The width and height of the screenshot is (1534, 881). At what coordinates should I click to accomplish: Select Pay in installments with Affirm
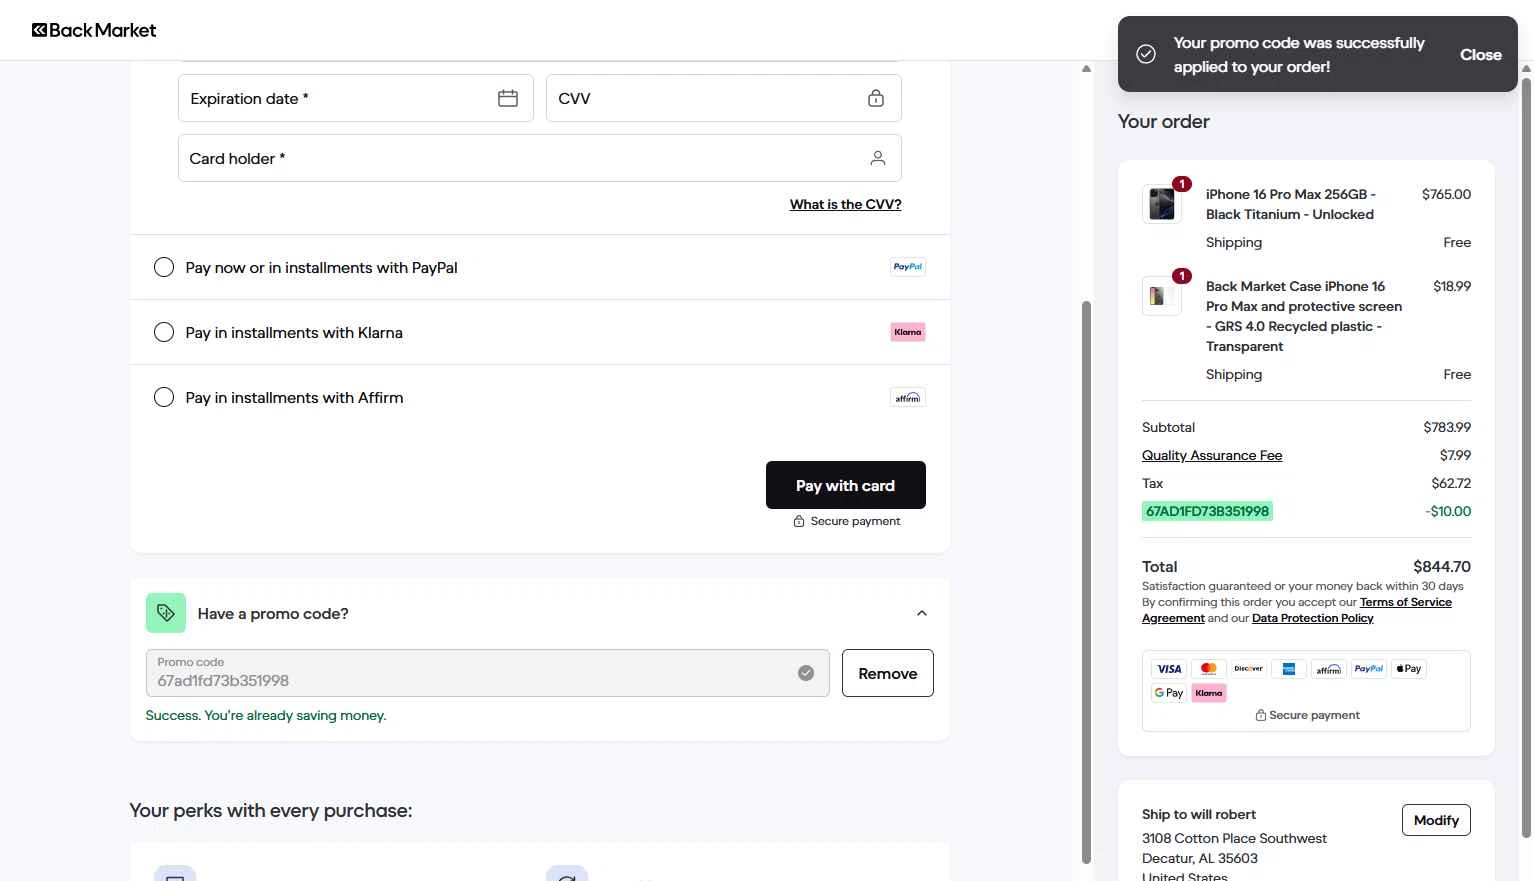click(x=164, y=397)
